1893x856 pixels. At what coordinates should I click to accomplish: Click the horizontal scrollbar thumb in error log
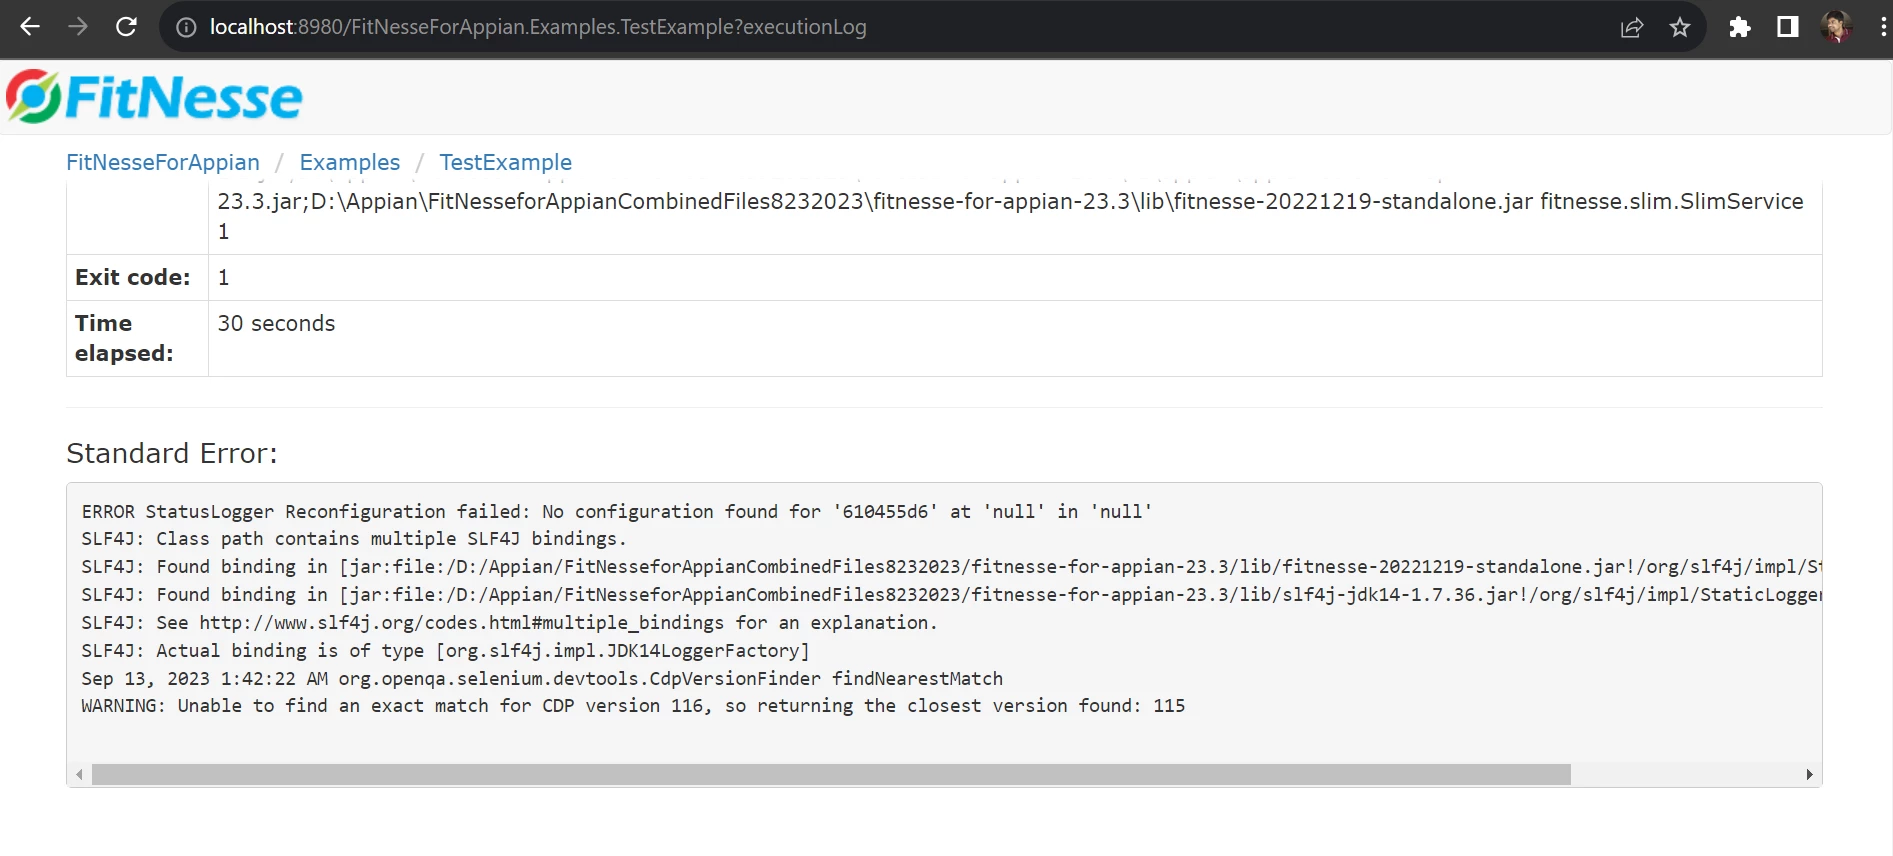click(x=831, y=775)
